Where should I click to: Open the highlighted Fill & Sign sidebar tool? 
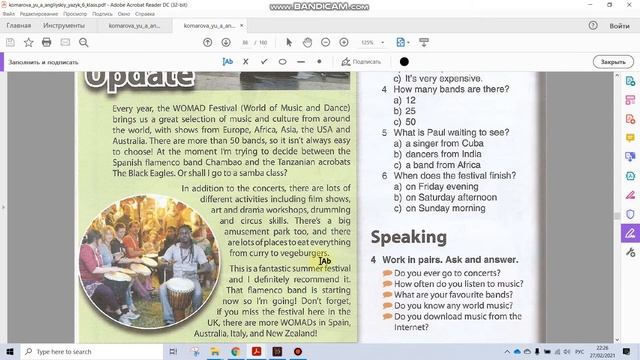630,233
